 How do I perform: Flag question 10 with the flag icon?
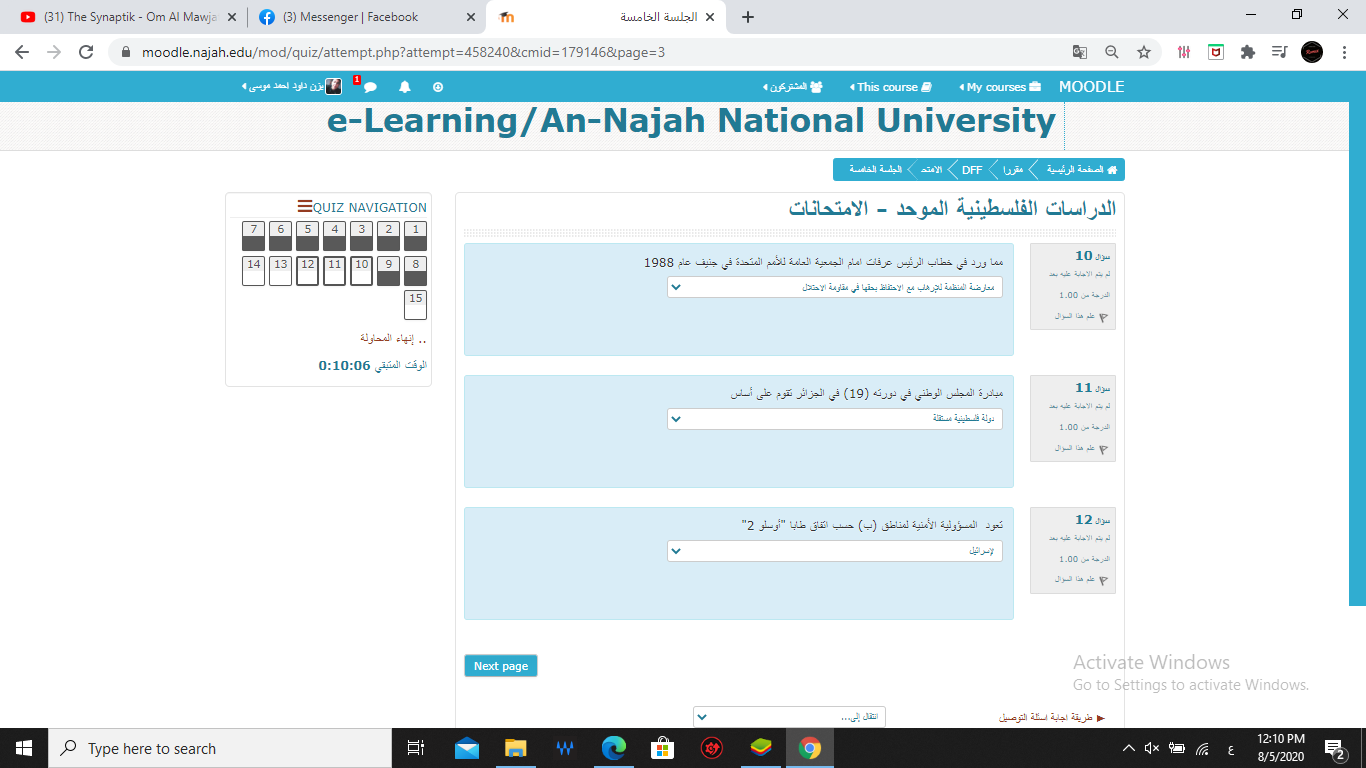(x=1103, y=317)
